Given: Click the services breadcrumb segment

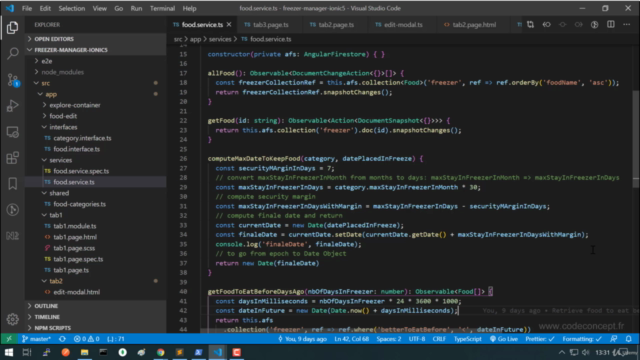Looking at the screenshot, I should [220, 39].
